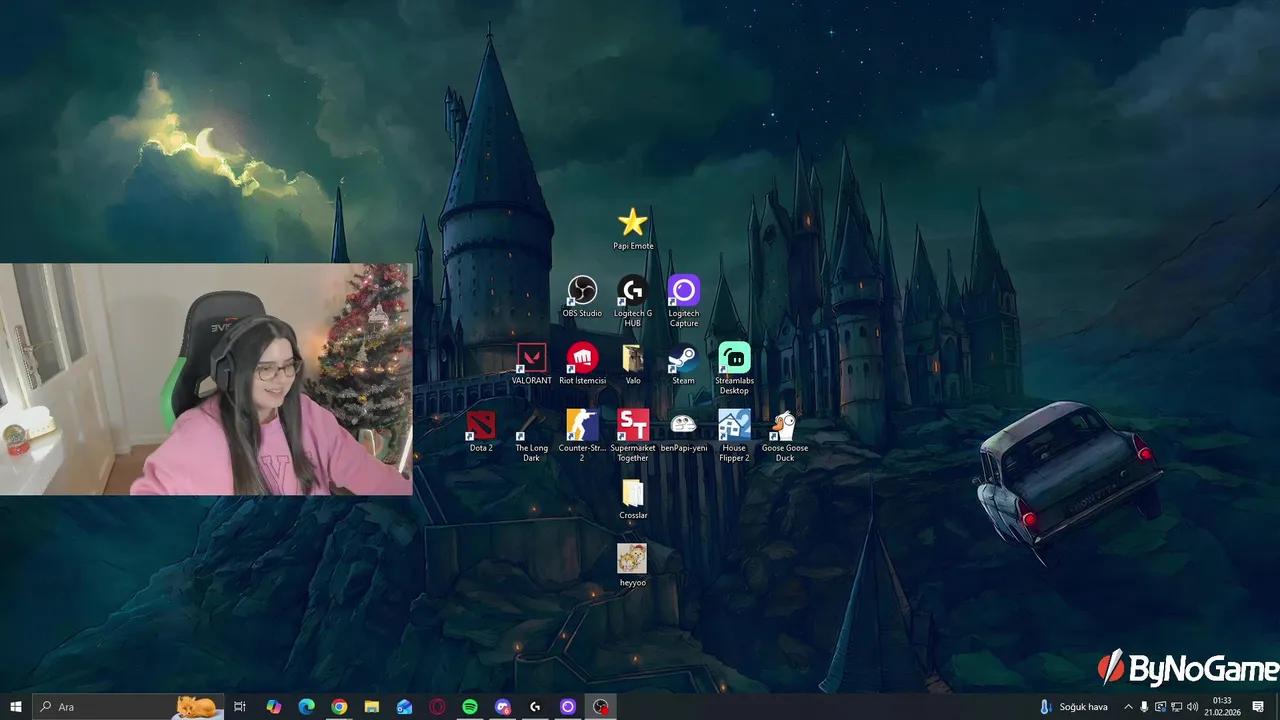Open network status tray icon
Viewport: 1280px width, 720px height.
1176,707
